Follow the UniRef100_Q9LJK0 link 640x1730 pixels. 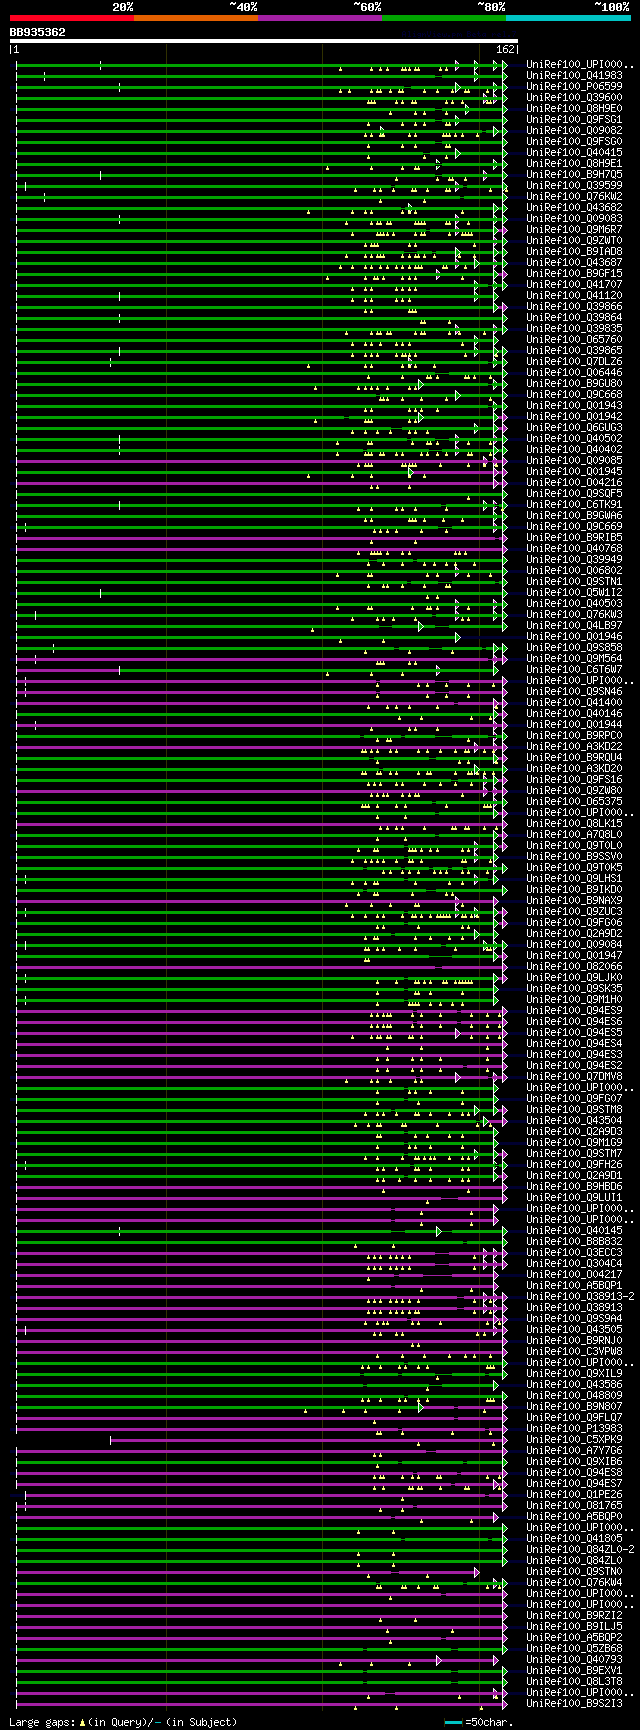point(574,977)
